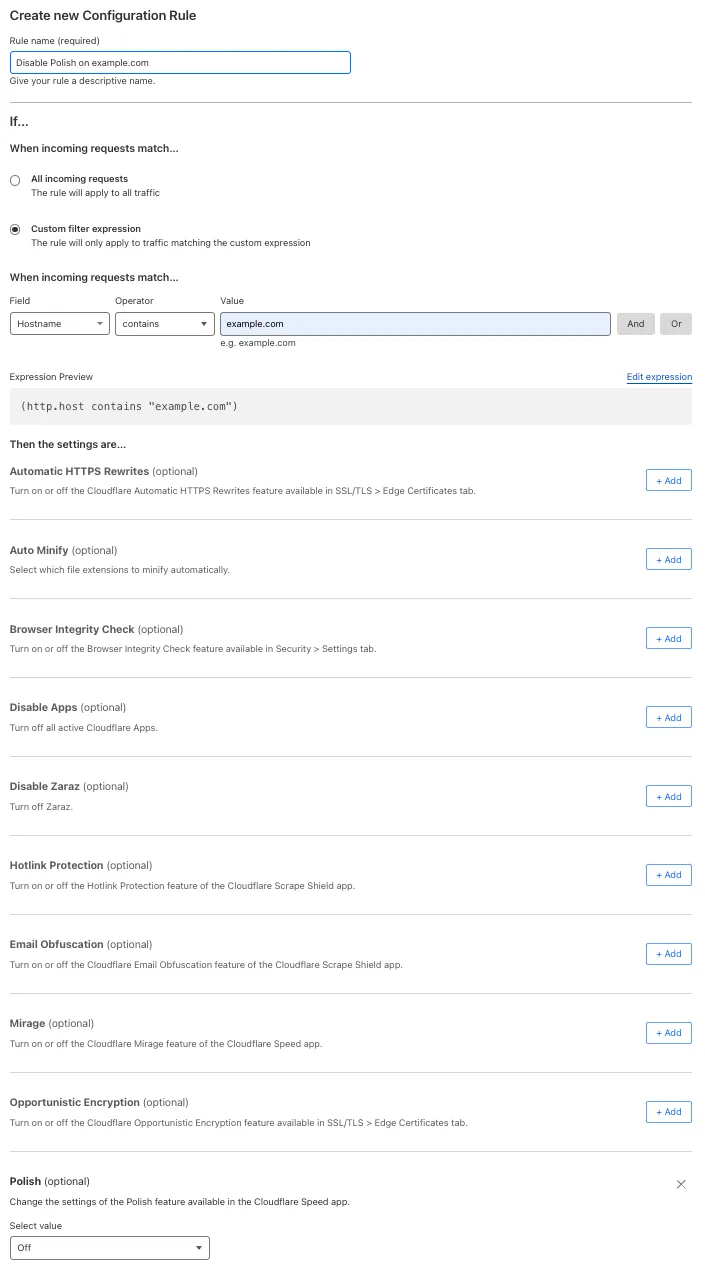The width and height of the screenshot is (705, 1272).
Task: Add Automatic HTTPS Rewrites setting
Action: (668, 481)
